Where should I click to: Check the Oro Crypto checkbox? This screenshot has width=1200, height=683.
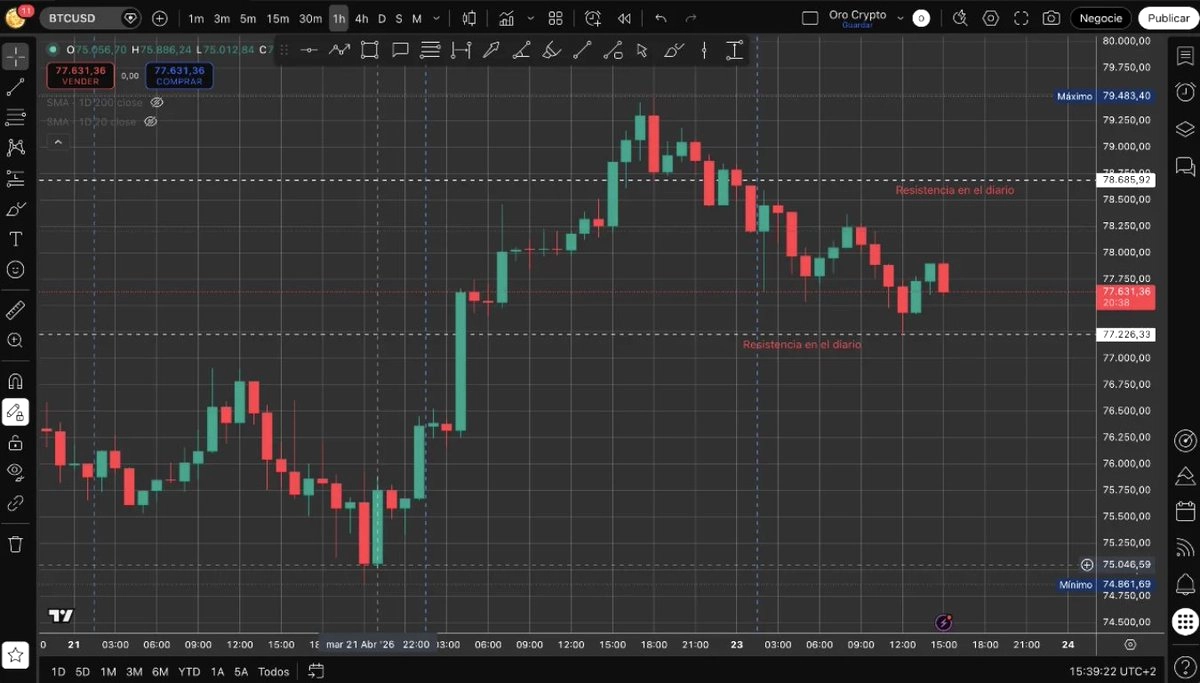coord(812,16)
